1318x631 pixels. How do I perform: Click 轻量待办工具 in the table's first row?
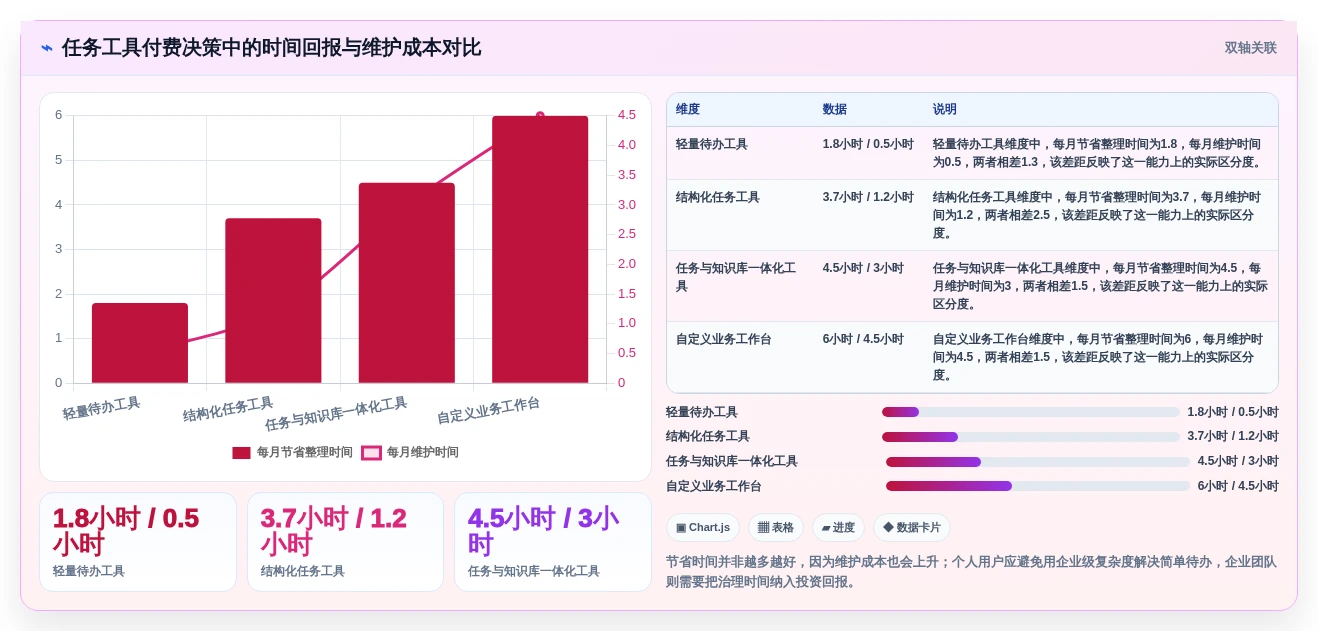tap(711, 144)
